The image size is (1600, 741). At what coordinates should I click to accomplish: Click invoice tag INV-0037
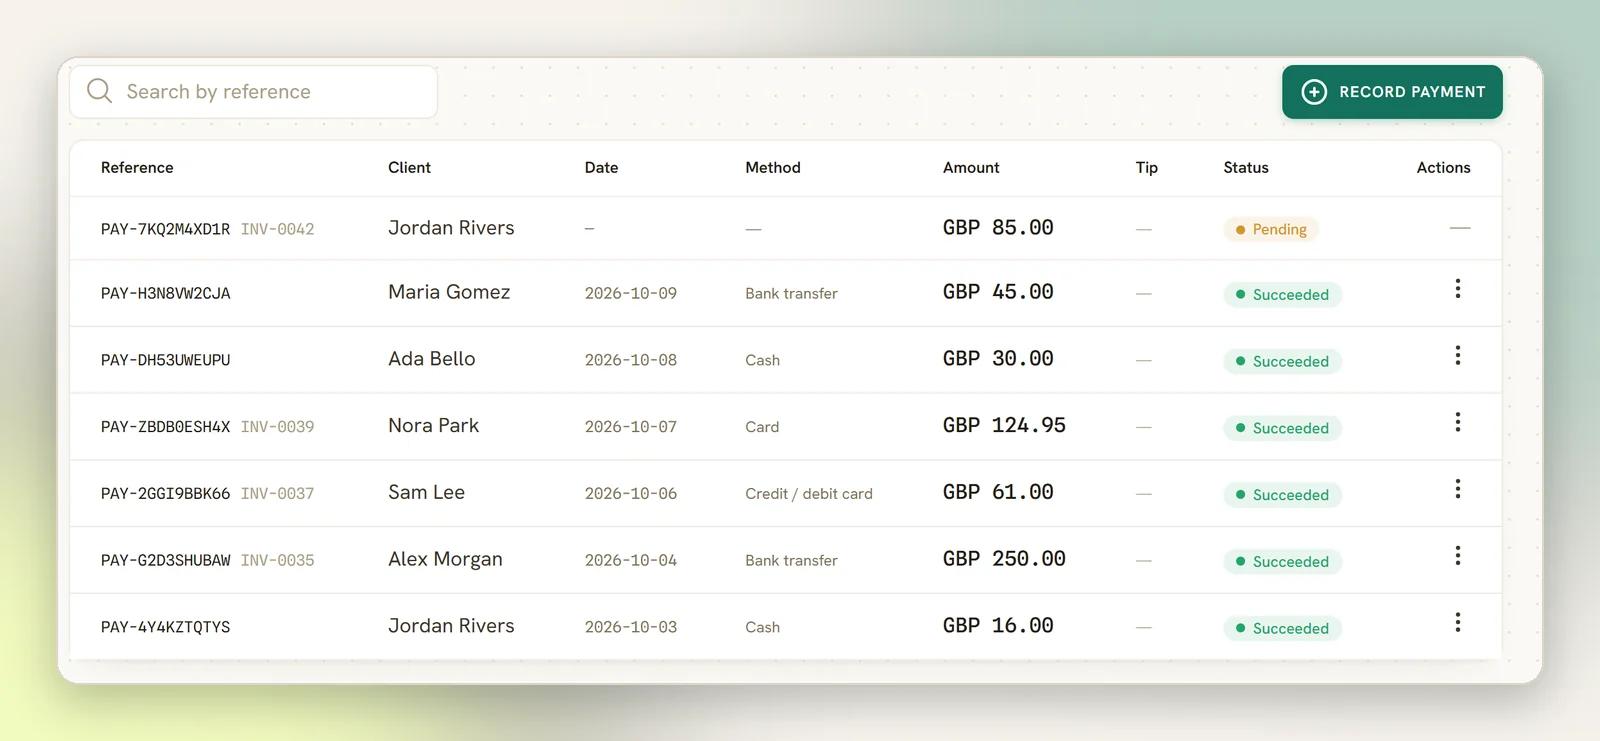[x=277, y=494]
